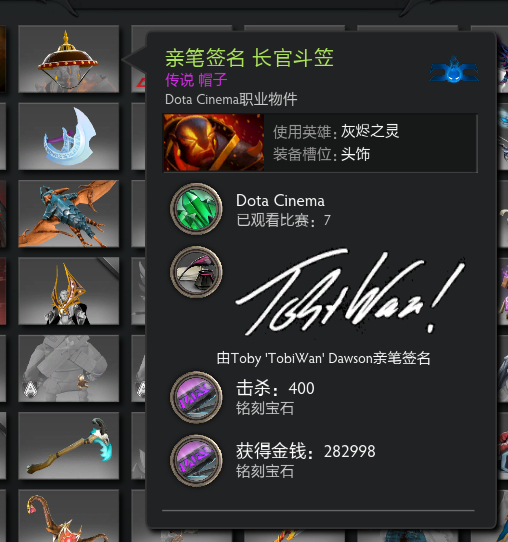Click the 获得金钱 inscribed gem icon
Image resolution: width=508 pixels, height=542 pixels.
pyautogui.click(x=196, y=460)
